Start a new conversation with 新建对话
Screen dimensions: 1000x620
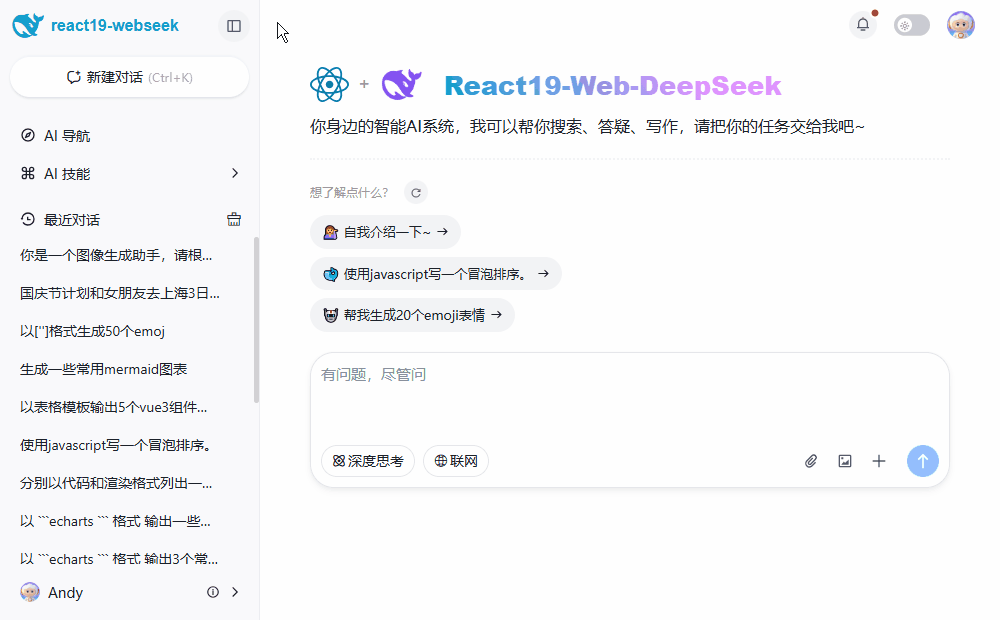129,77
